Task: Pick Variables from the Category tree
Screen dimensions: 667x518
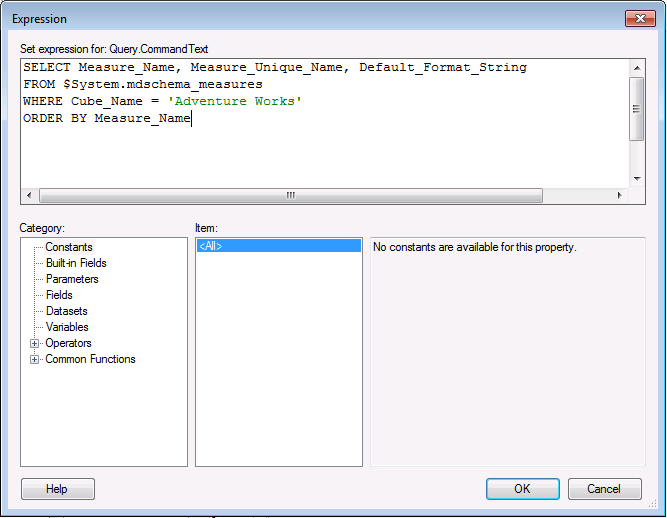Action: click(67, 327)
